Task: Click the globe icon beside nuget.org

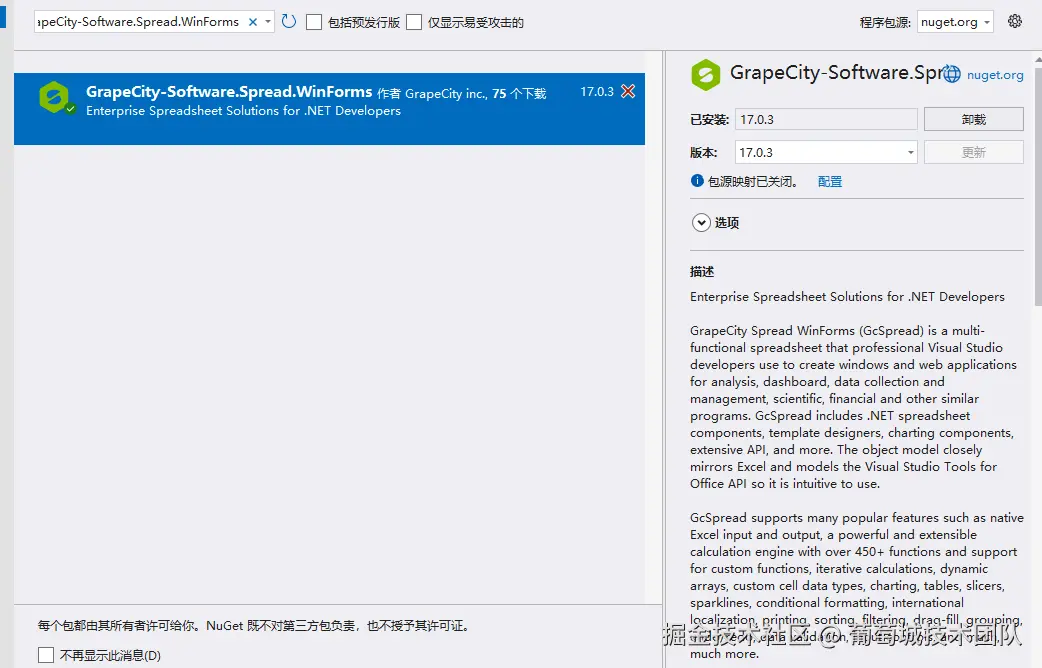Action: 952,74
